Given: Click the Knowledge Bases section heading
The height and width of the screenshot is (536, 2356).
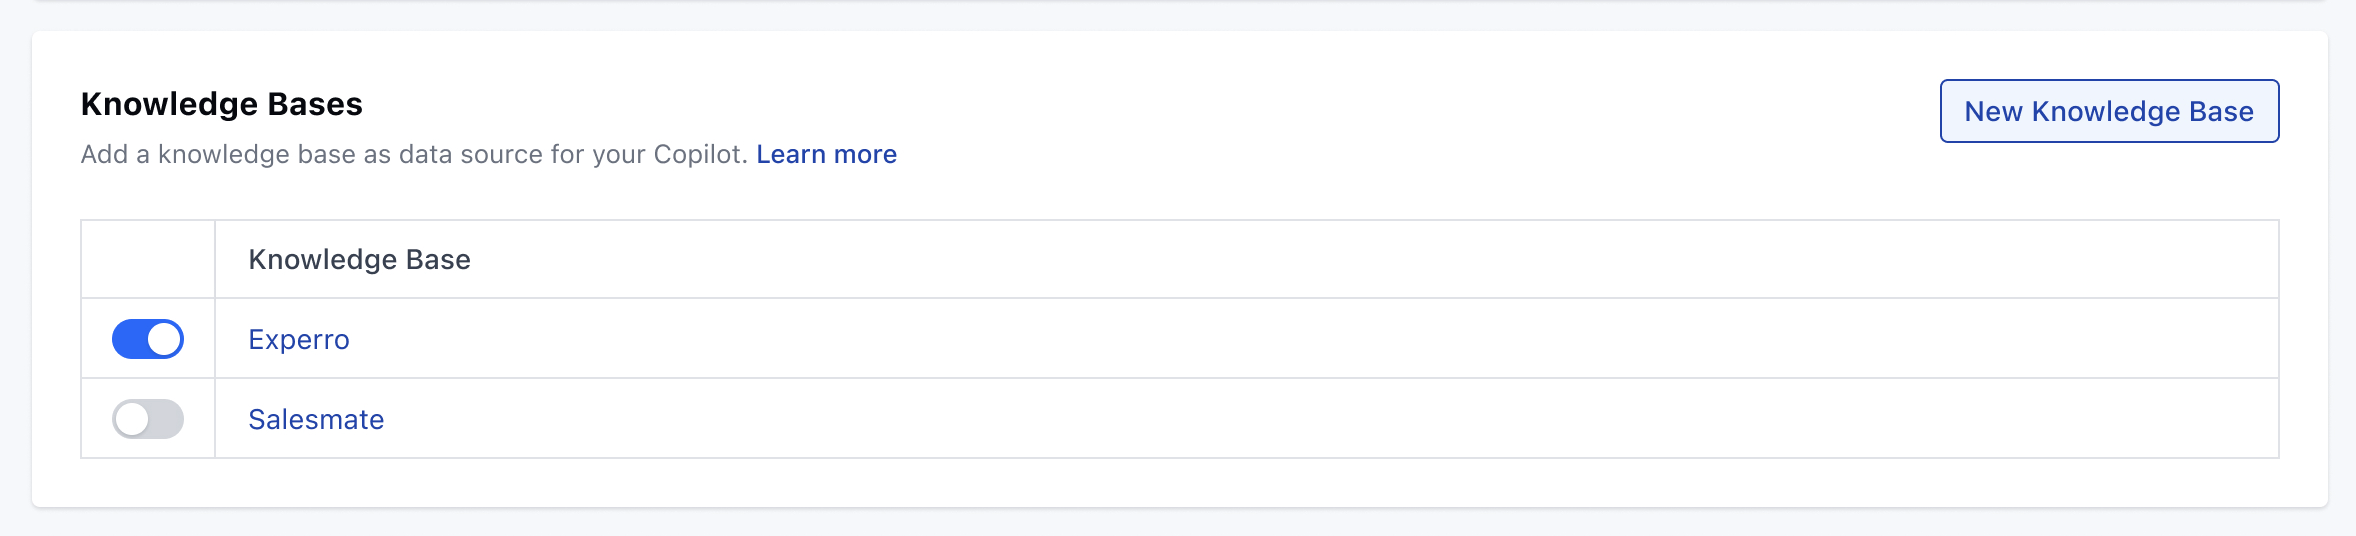Looking at the screenshot, I should coord(222,104).
